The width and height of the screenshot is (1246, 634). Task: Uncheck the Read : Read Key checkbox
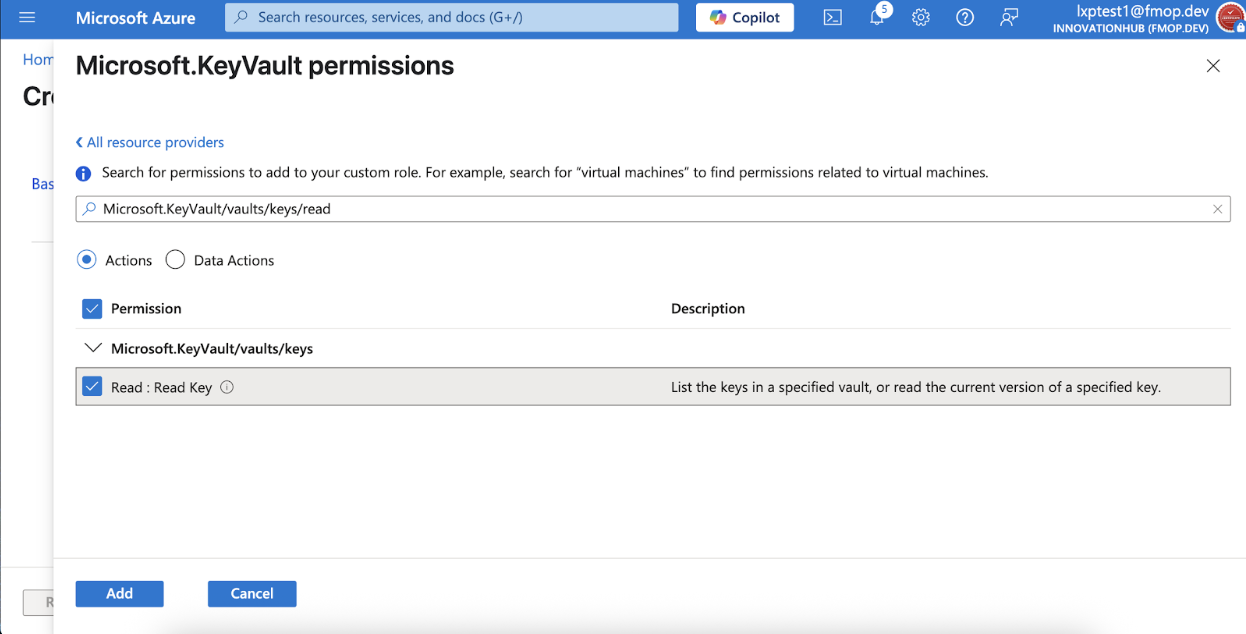[92, 387]
